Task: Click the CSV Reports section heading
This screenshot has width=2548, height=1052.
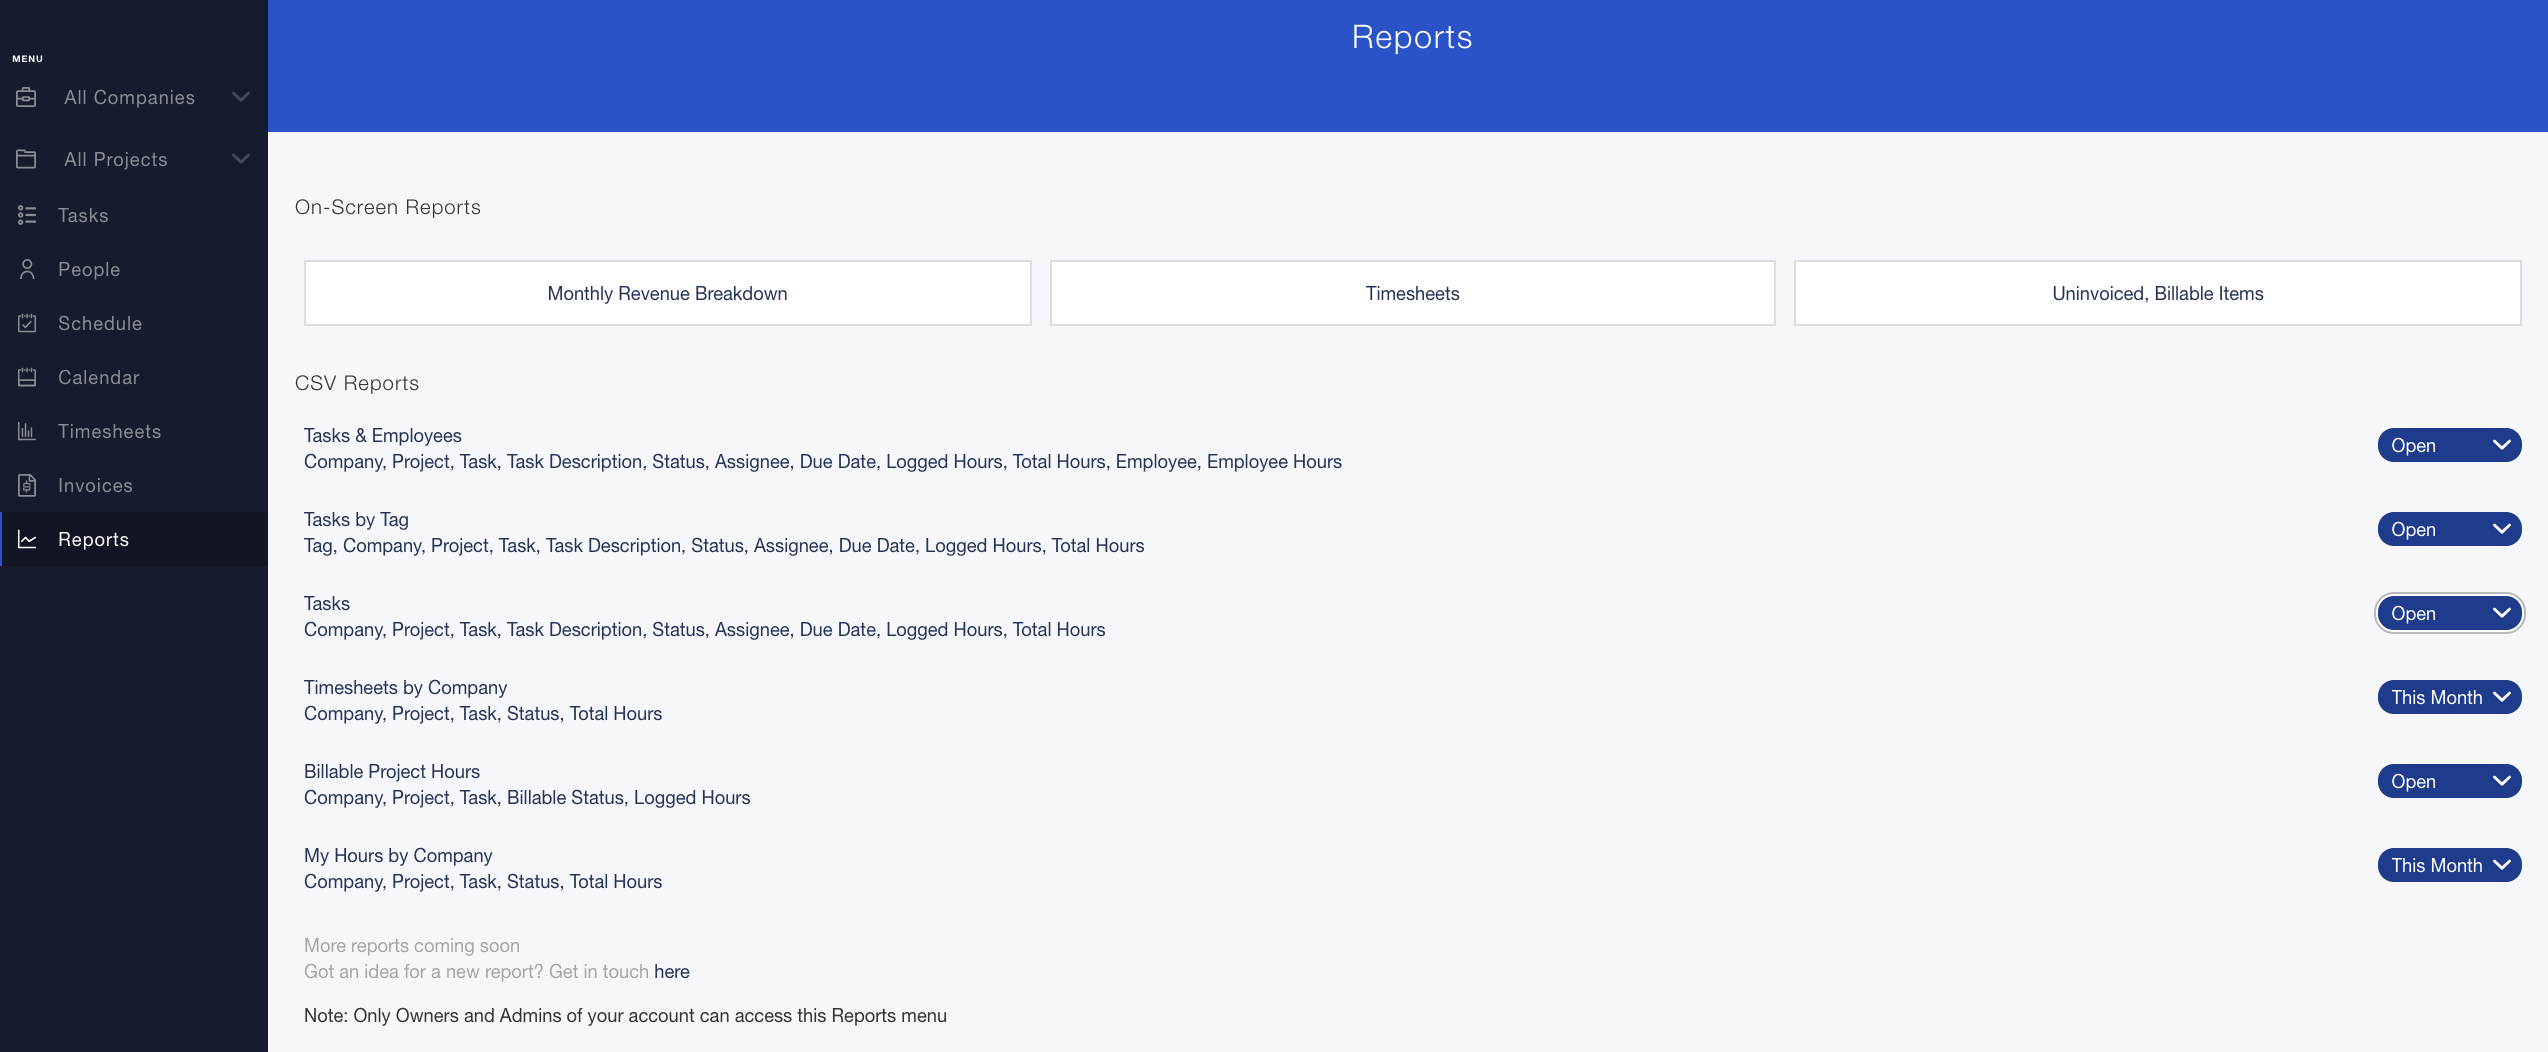Action: coord(356,383)
